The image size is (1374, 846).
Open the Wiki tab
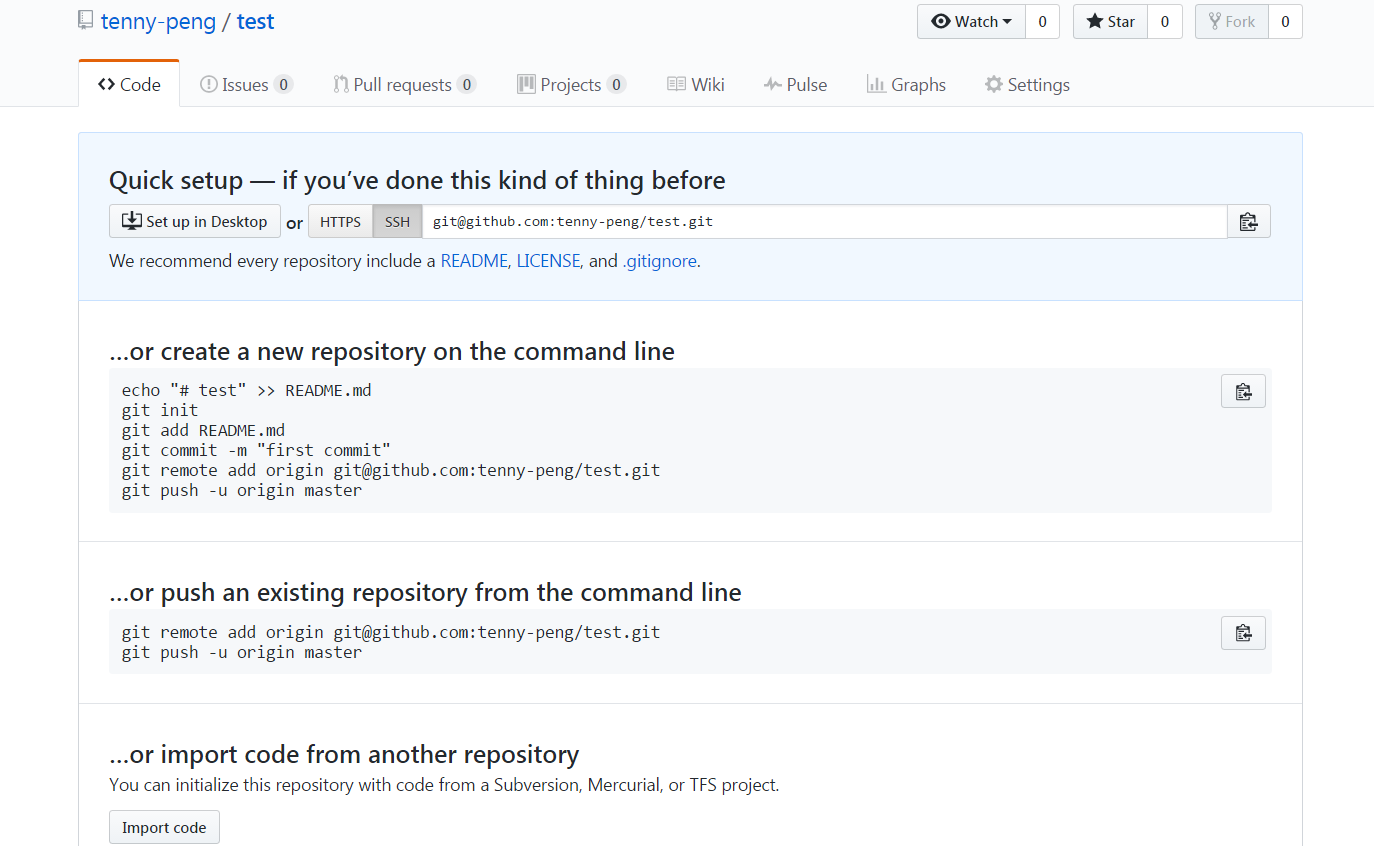pos(696,84)
